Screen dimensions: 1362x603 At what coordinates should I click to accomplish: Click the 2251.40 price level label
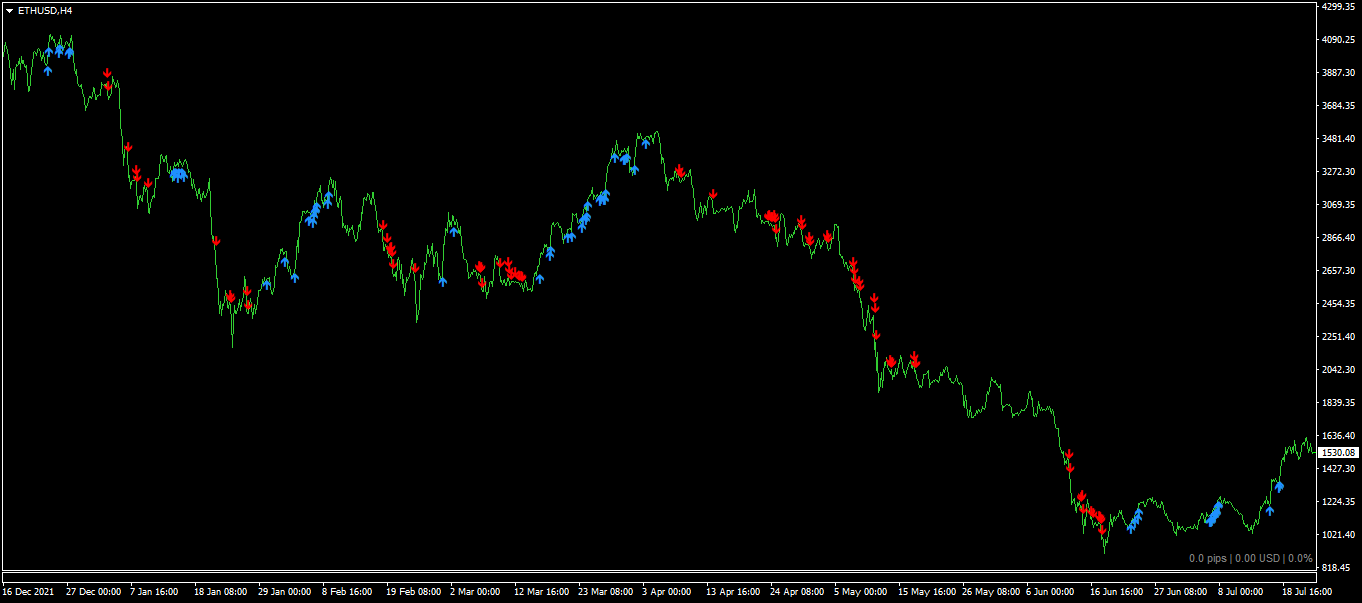pos(1338,337)
